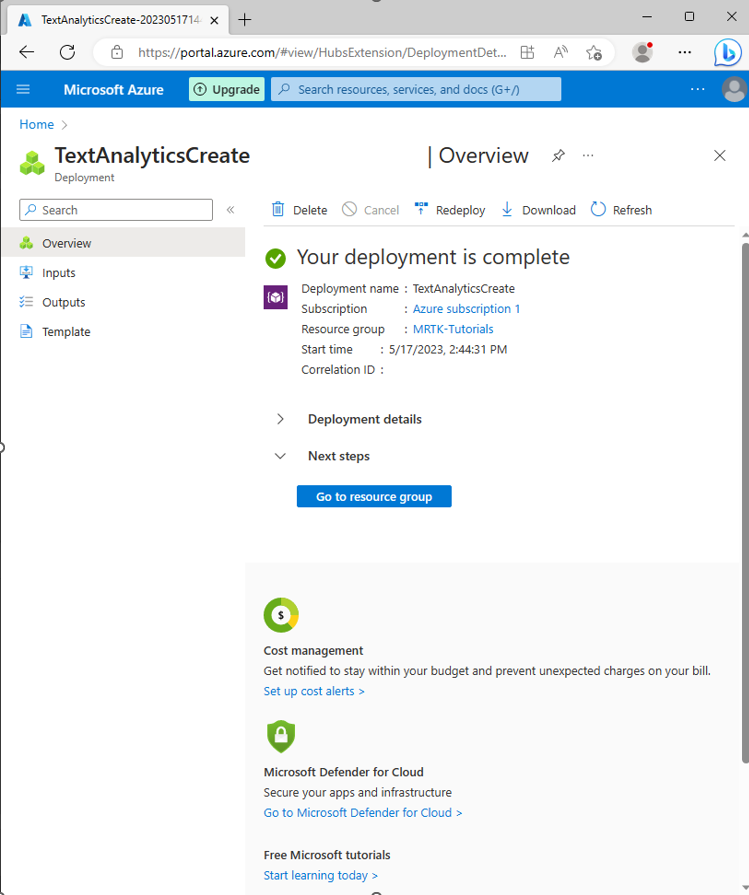749x895 pixels.
Task: Click the Go to resource group button
Action: pyautogui.click(x=374, y=496)
